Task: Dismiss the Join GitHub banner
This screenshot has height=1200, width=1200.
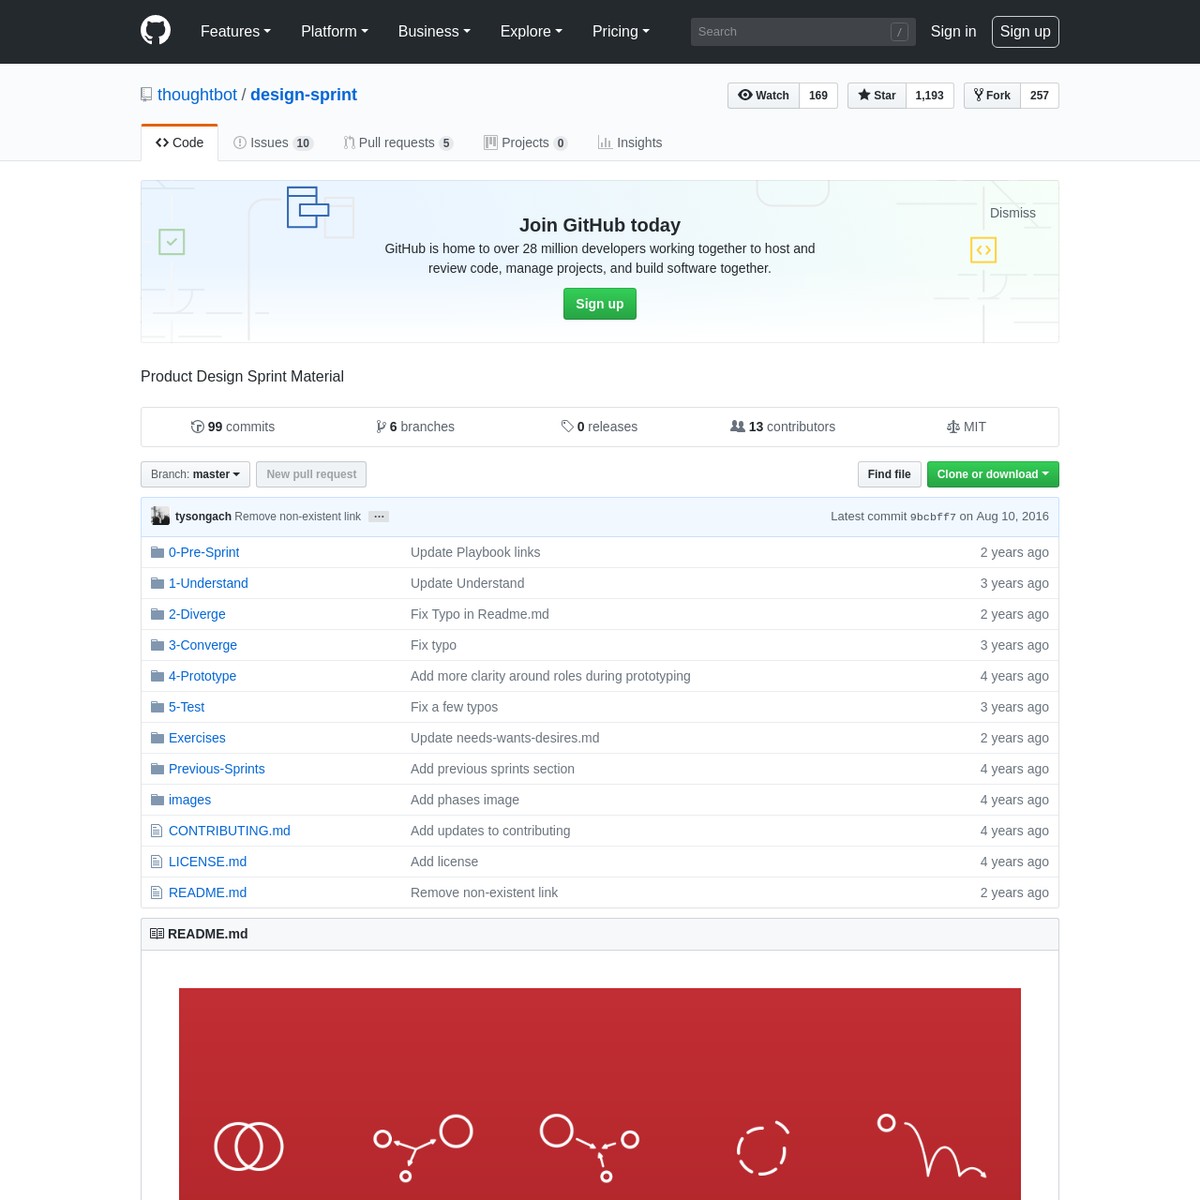Action: [1013, 213]
